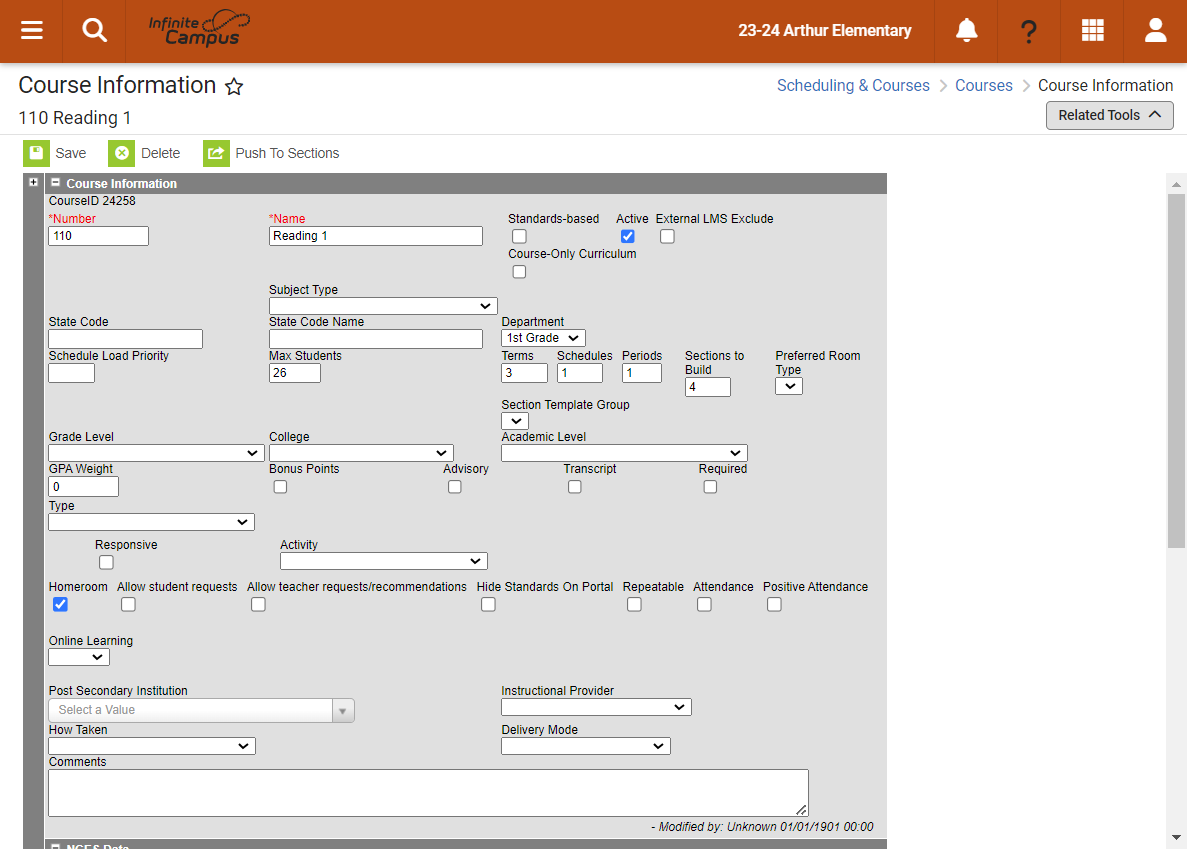Click the green Delete X icon
The image size is (1187, 849).
click(121, 153)
